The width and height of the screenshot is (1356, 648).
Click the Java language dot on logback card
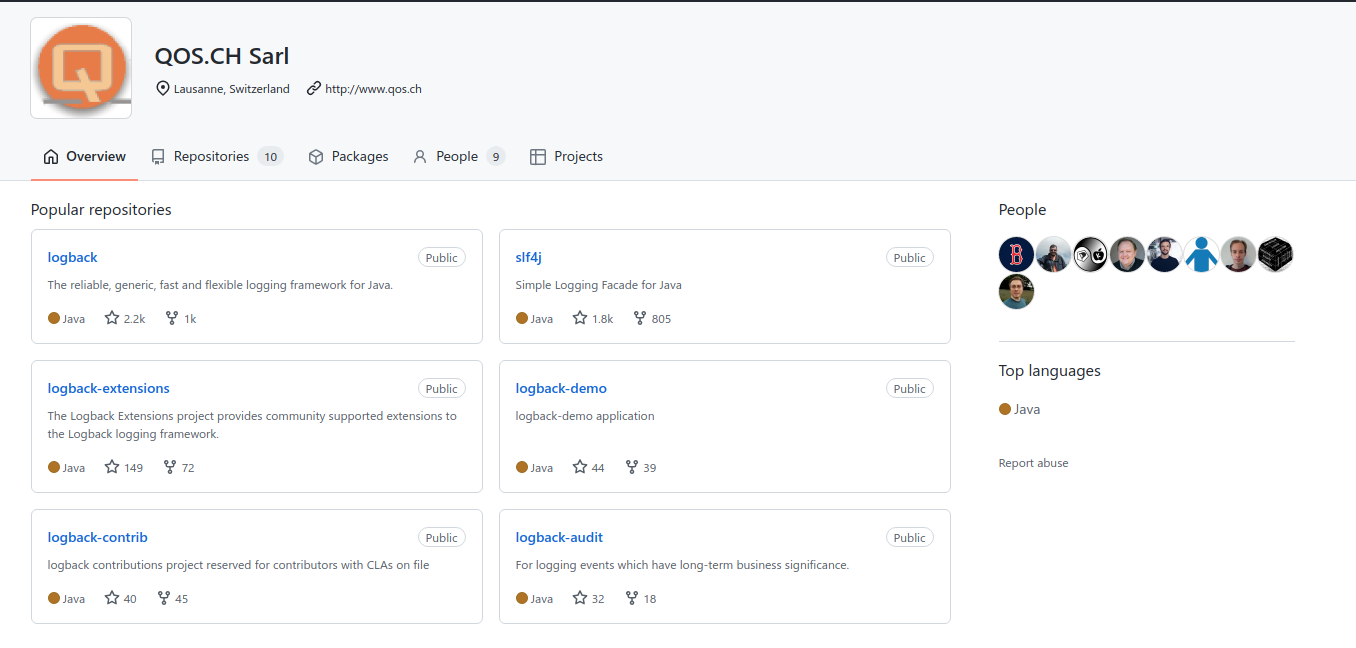tap(54, 318)
